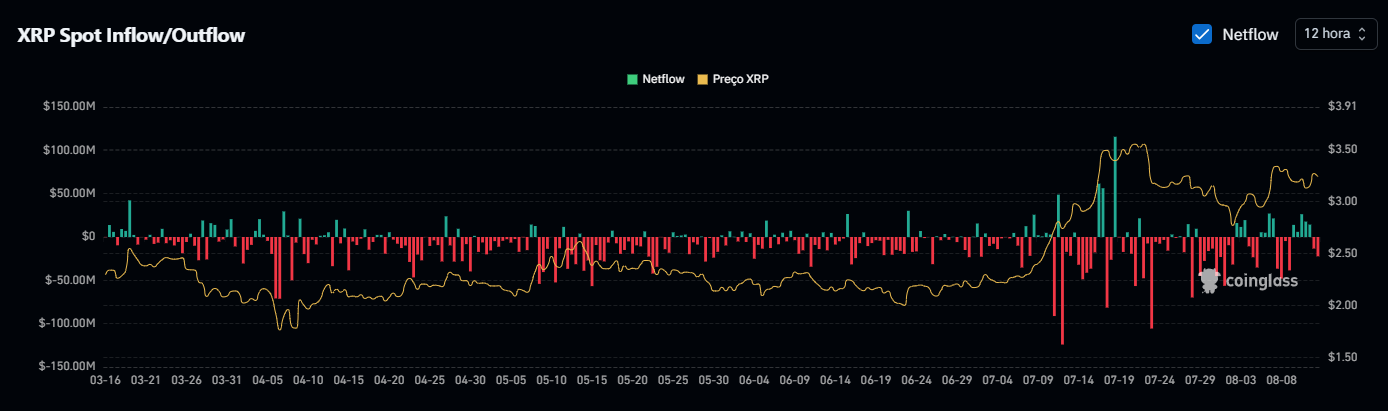Click the 06-09 date label

(x=794, y=380)
